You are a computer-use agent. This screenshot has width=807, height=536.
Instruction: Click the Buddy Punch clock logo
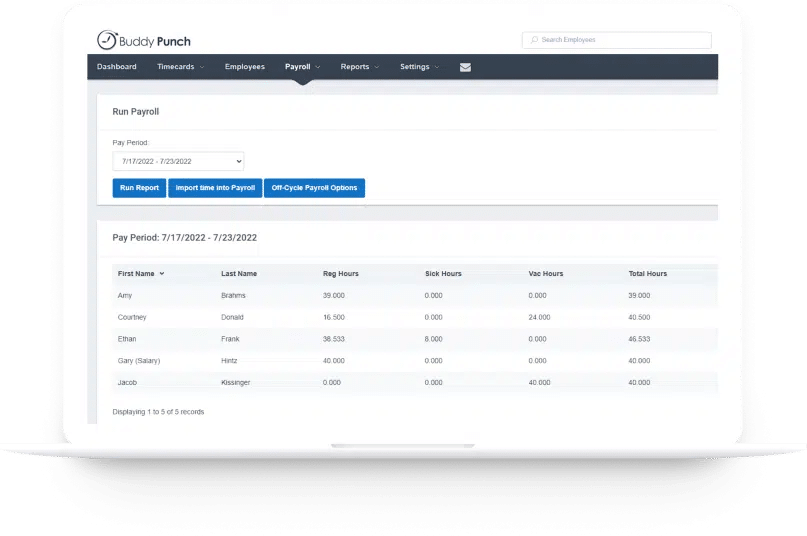(x=107, y=40)
